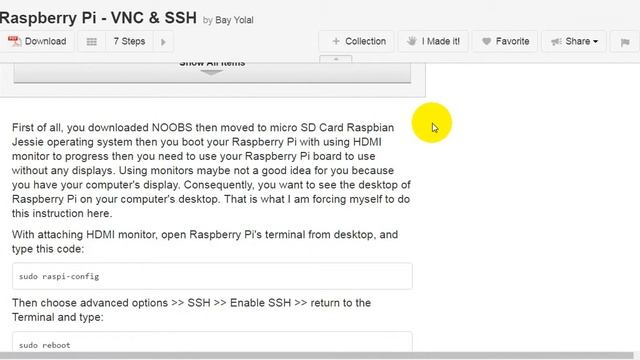Mark the instructable as Favorite
The image size is (640, 360).
pos(505,41)
